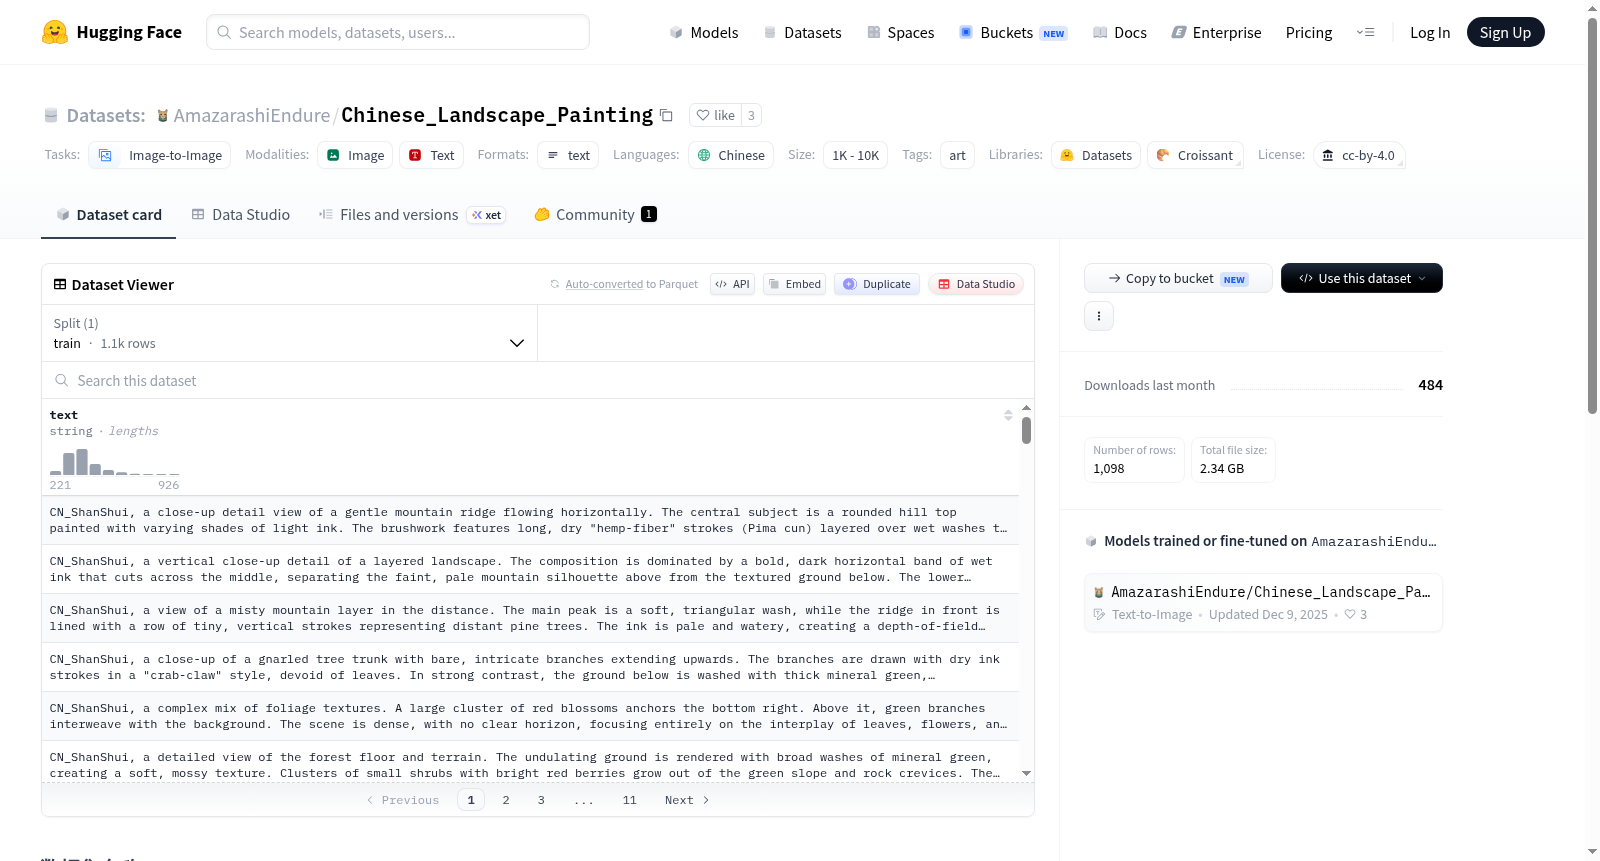Click the text lengths histogram

click(x=115, y=462)
